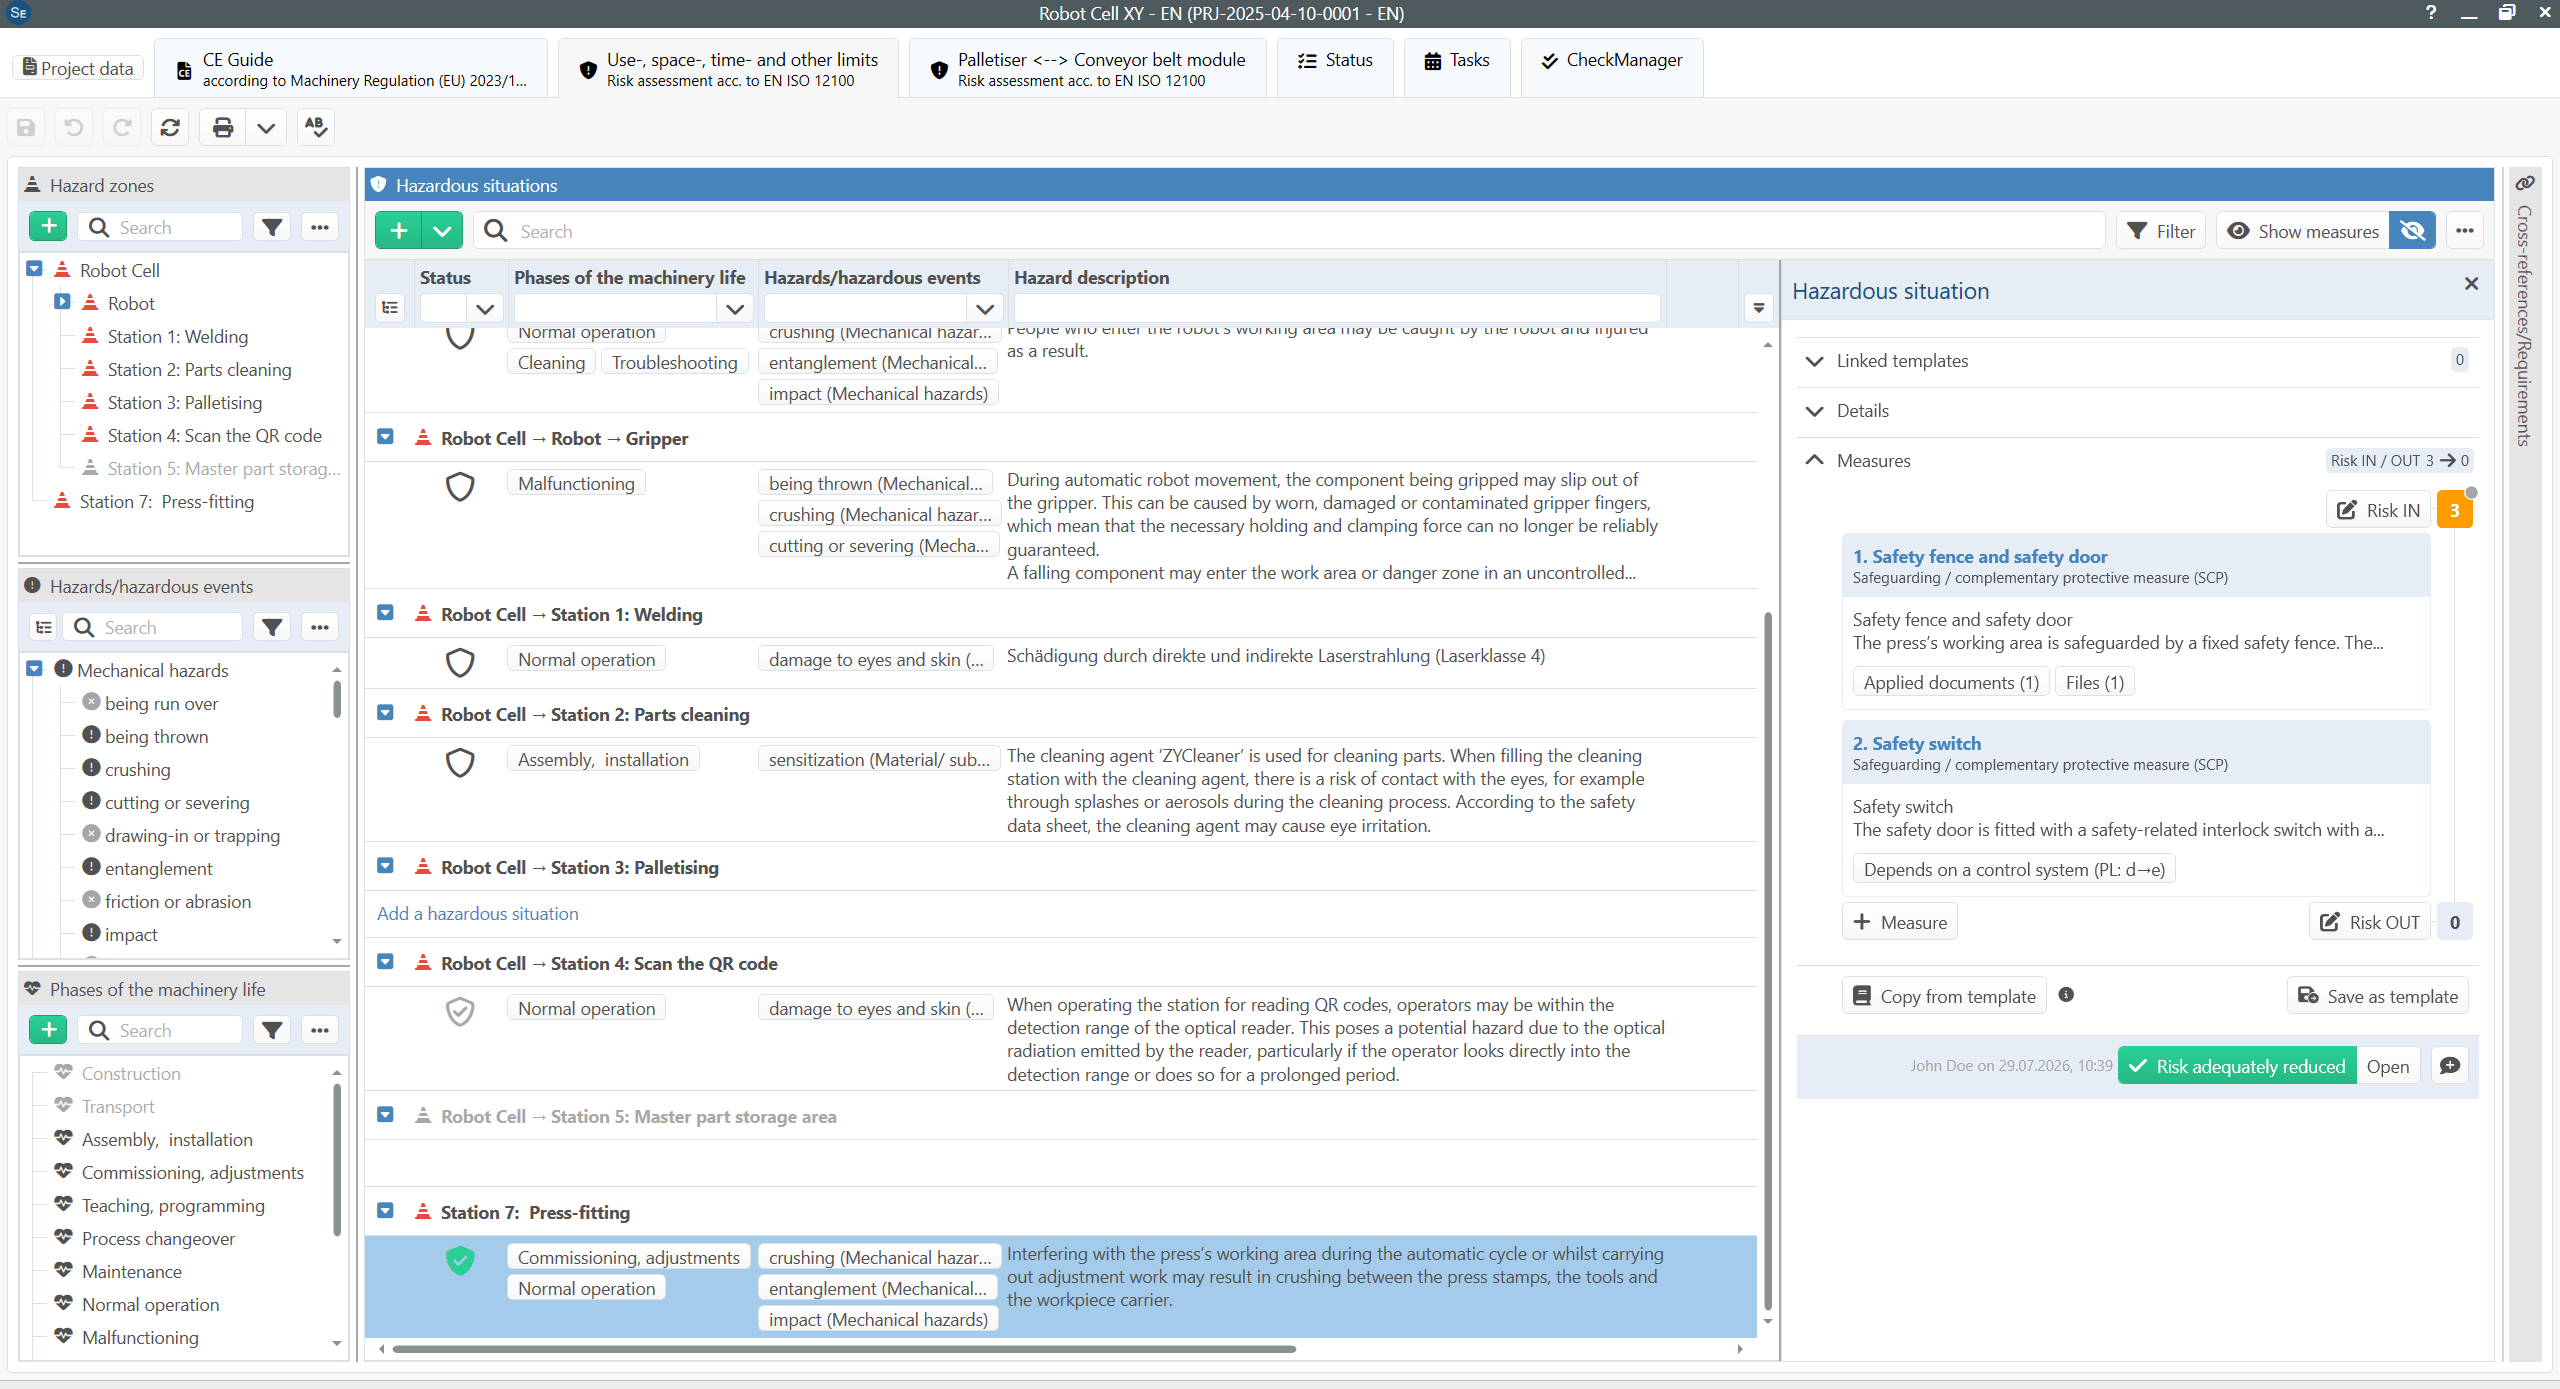Toggle hide measures crossed-eye button
The width and height of the screenshot is (2560, 1389).
[x=2412, y=231]
